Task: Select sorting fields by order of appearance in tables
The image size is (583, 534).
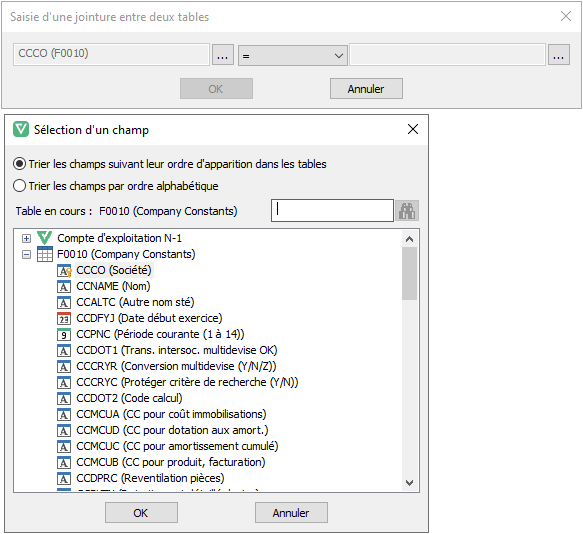Action: tap(170, 164)
